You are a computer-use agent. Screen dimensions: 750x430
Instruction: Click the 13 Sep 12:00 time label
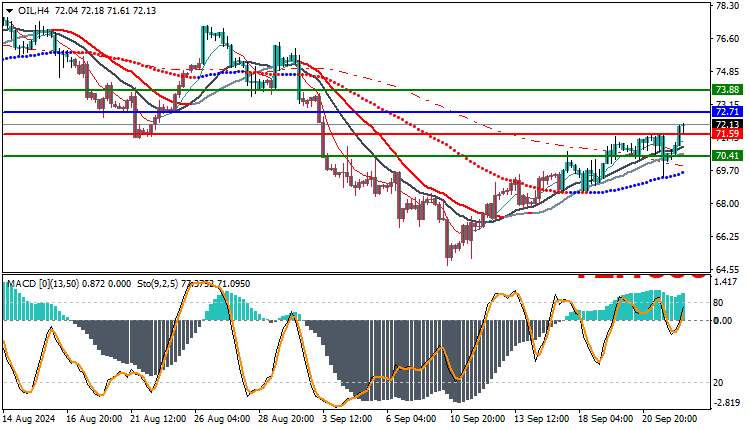click(541, 419)
